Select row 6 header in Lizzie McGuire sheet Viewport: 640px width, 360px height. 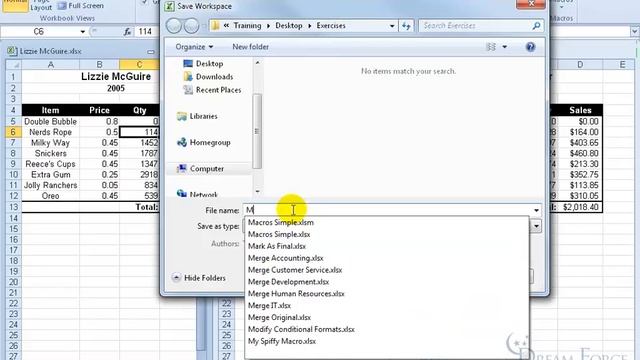(x=13, y=132)
